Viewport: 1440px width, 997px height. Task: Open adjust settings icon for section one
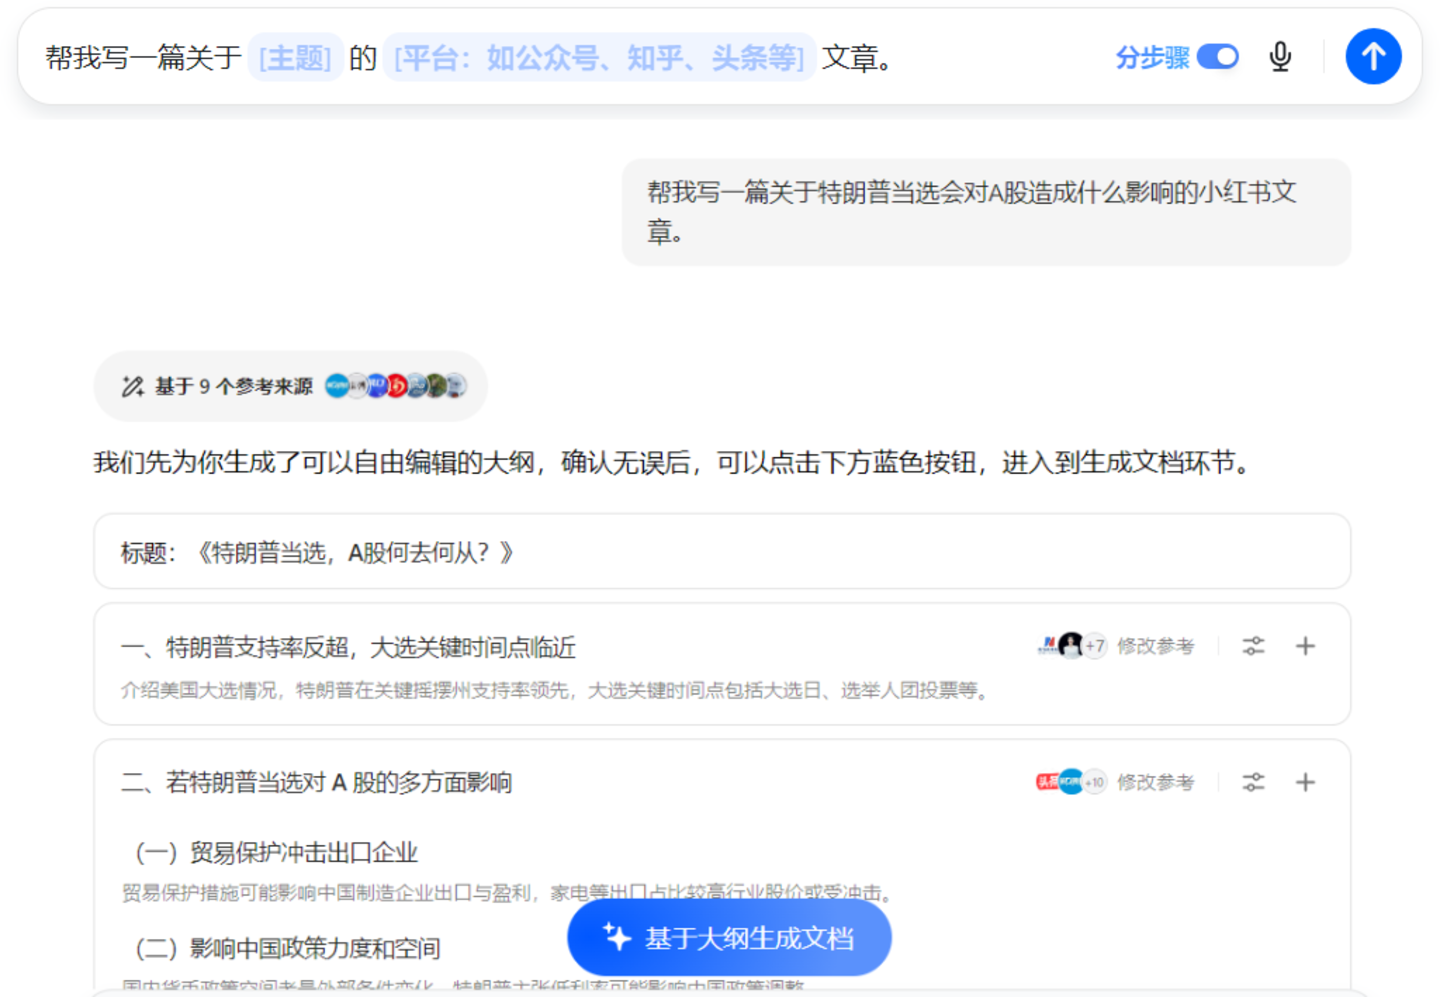tap(1253, 646)
